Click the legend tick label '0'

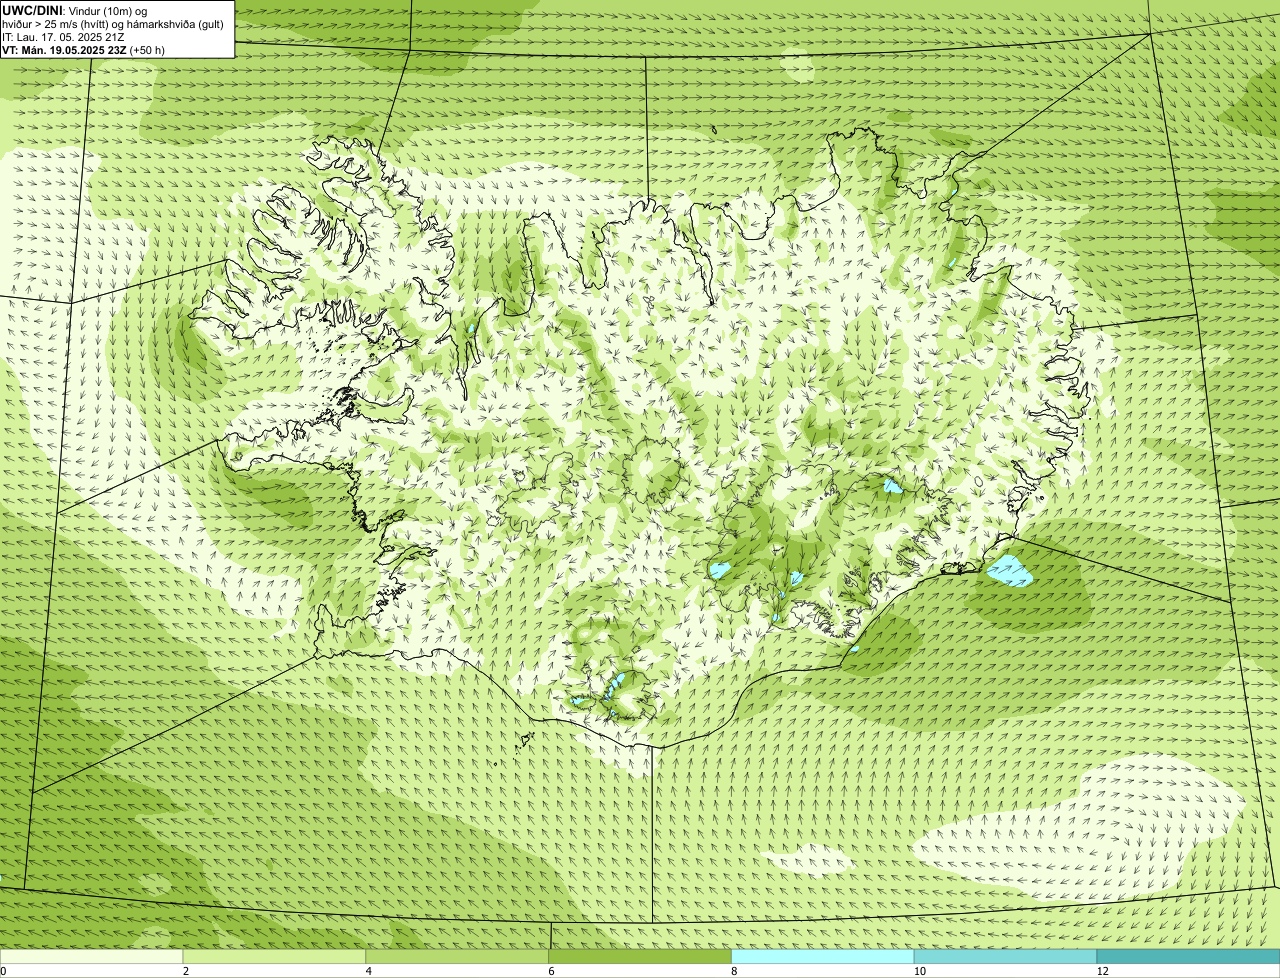coord(3,971)
